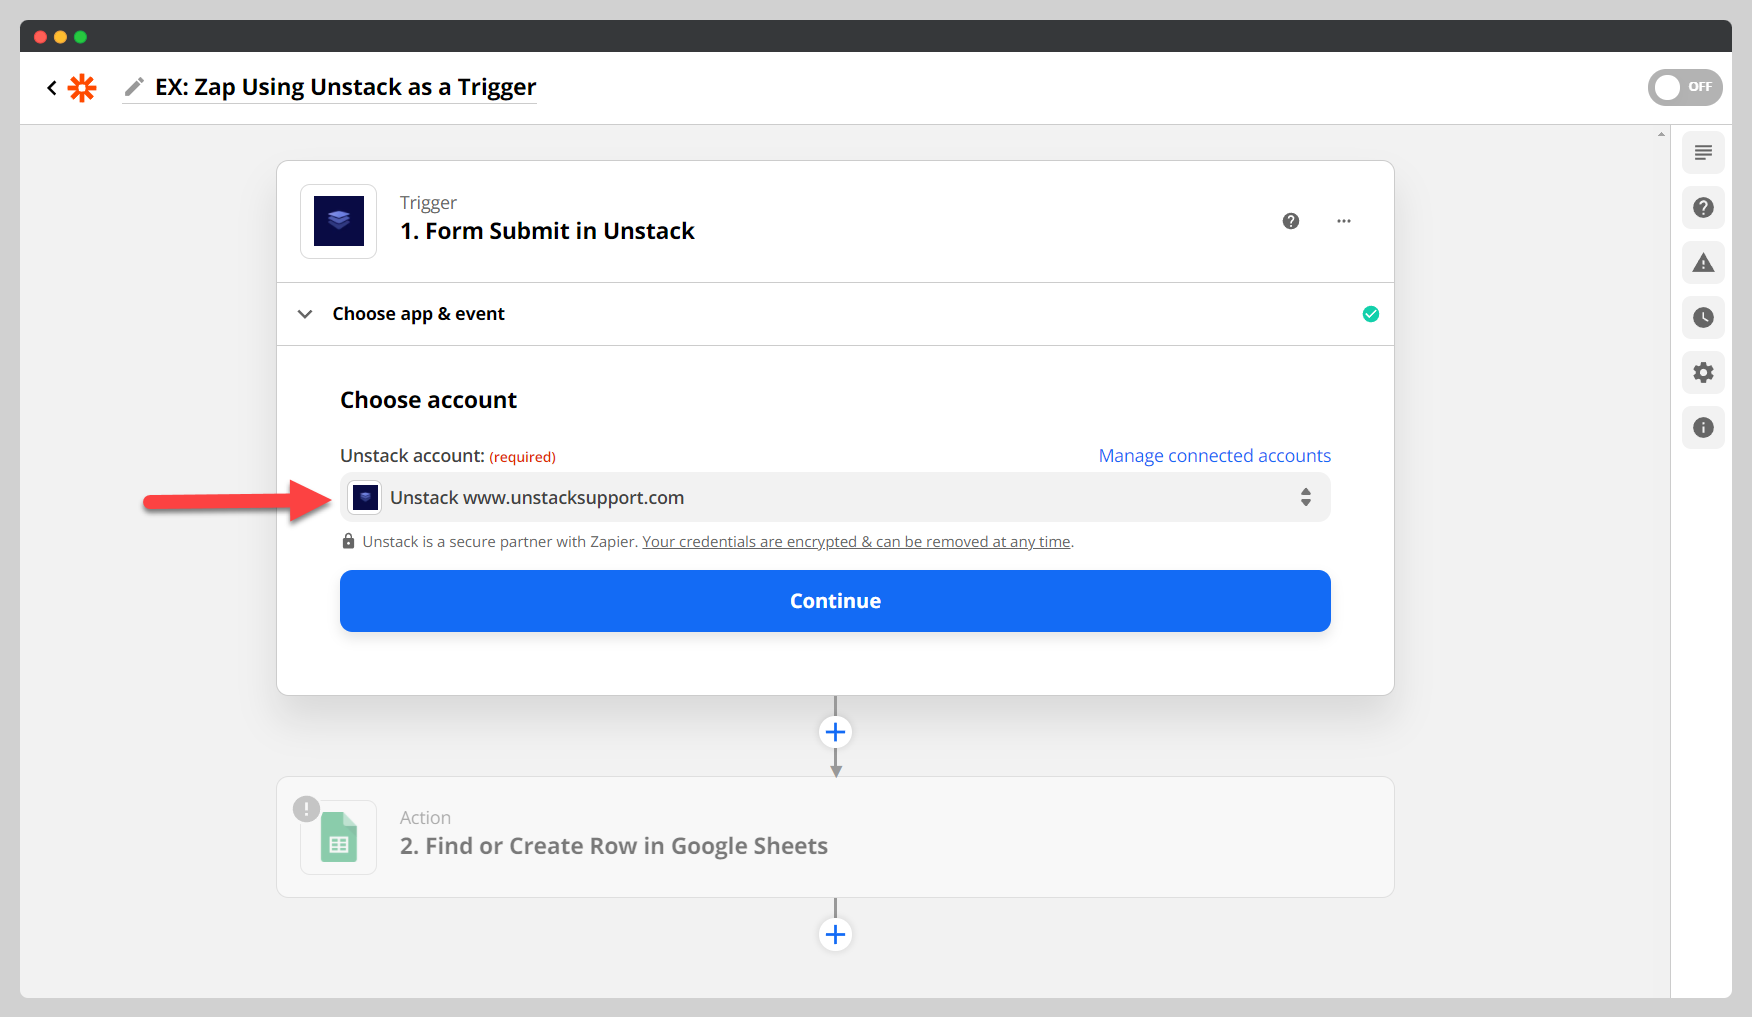1752x1017 pixels.
Task: Open the warning triangle icon in sidebar
Action: click(x=1703, y=263)
